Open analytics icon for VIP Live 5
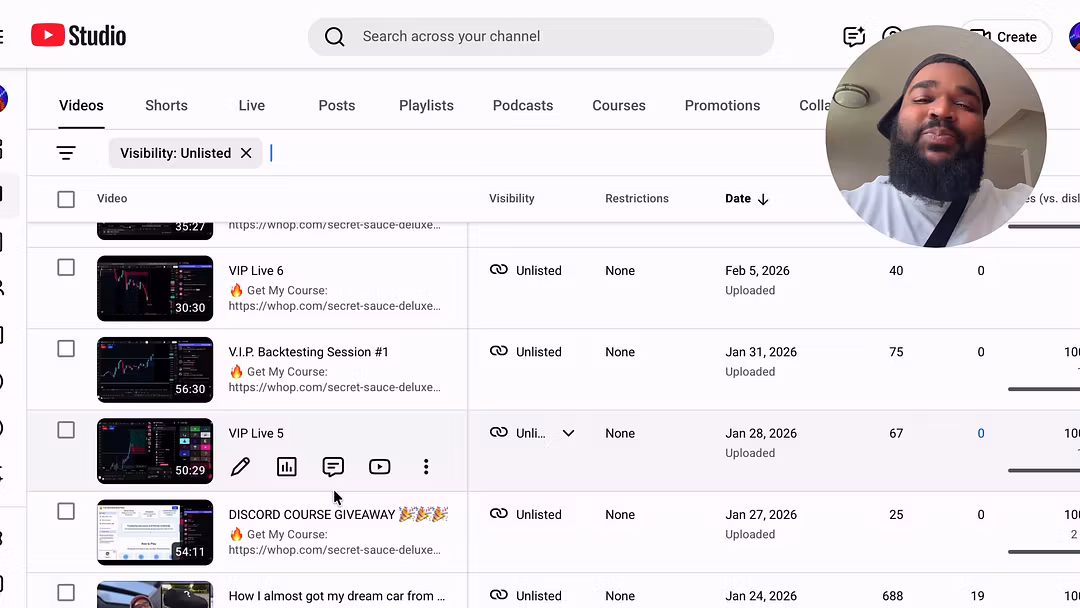This screenshot has width=1080, height=608. [287, 467]
